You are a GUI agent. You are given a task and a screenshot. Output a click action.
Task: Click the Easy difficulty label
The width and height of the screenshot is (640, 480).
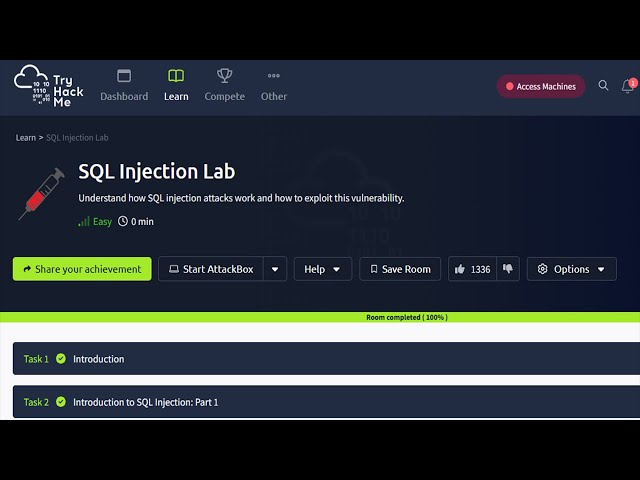102,222
